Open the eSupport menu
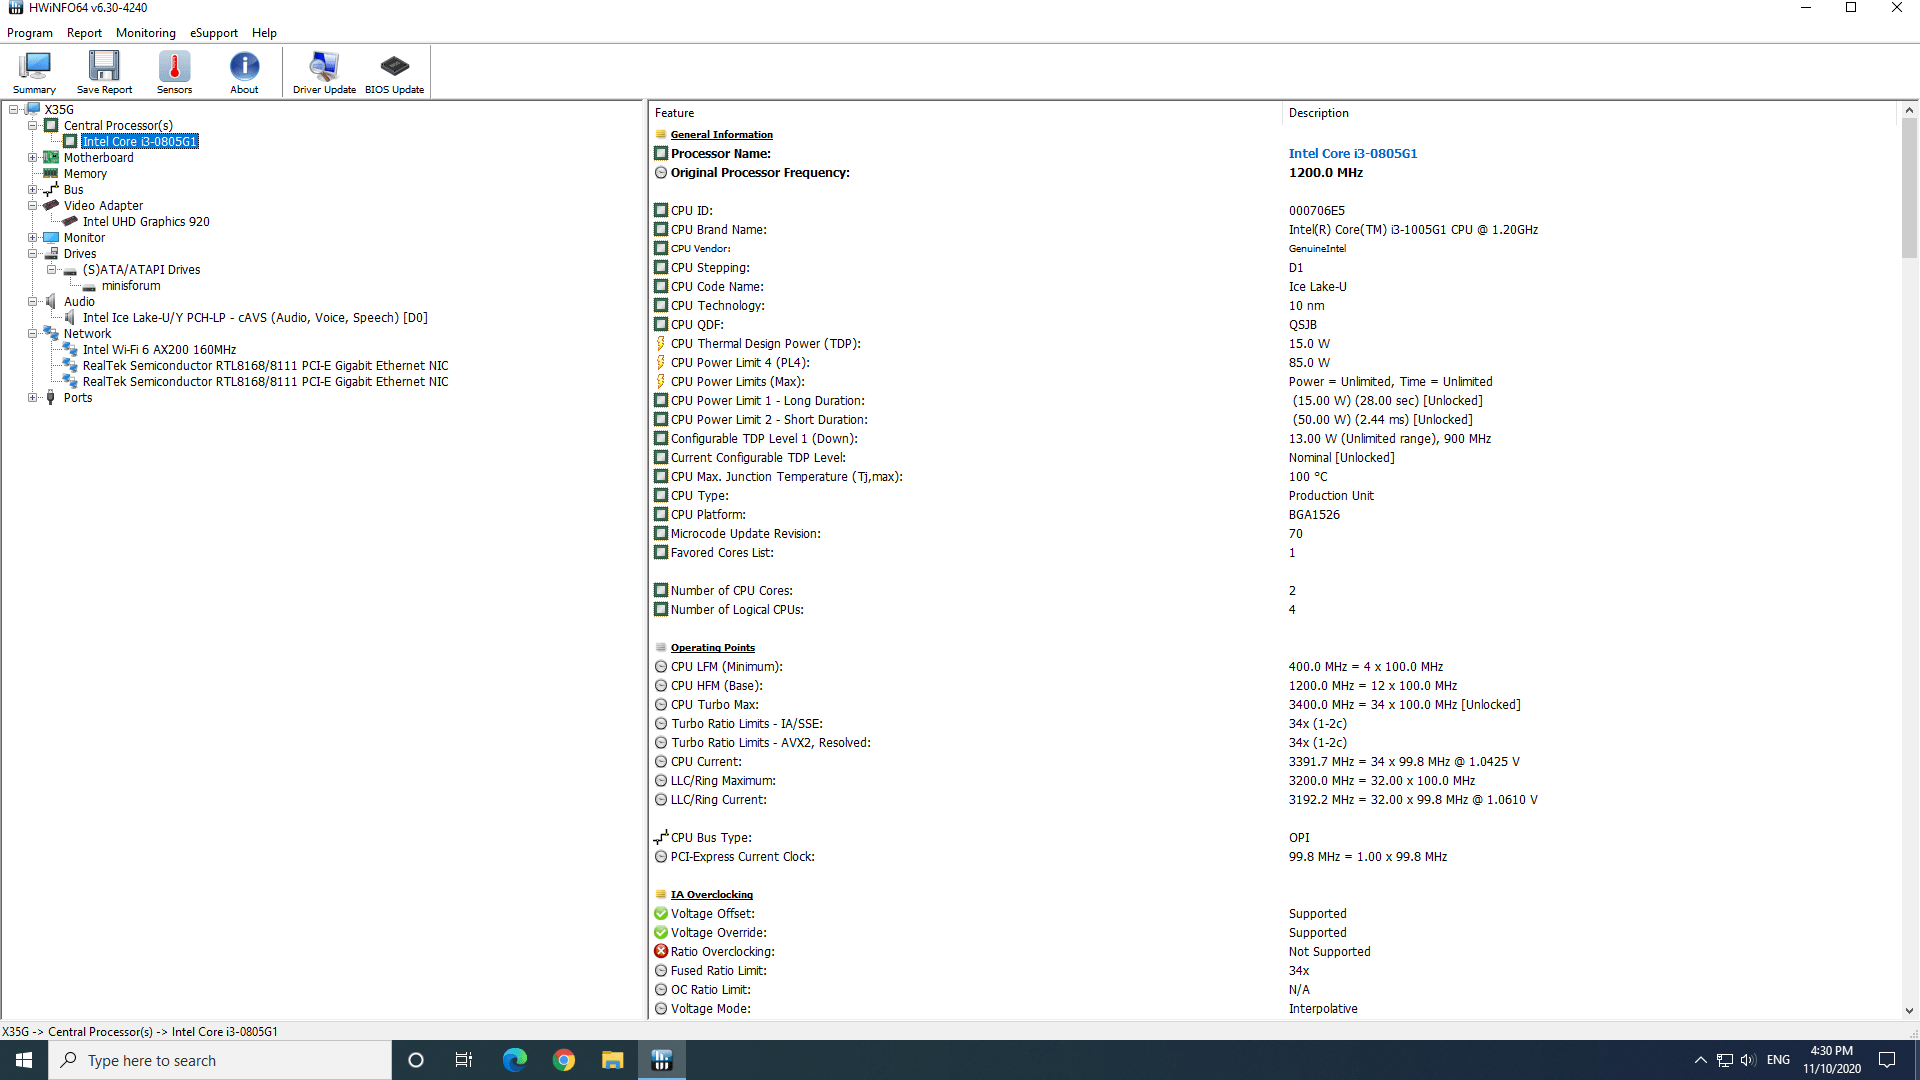The width and height of the screenshot is (1920, 1080). (x=214, y=33)
